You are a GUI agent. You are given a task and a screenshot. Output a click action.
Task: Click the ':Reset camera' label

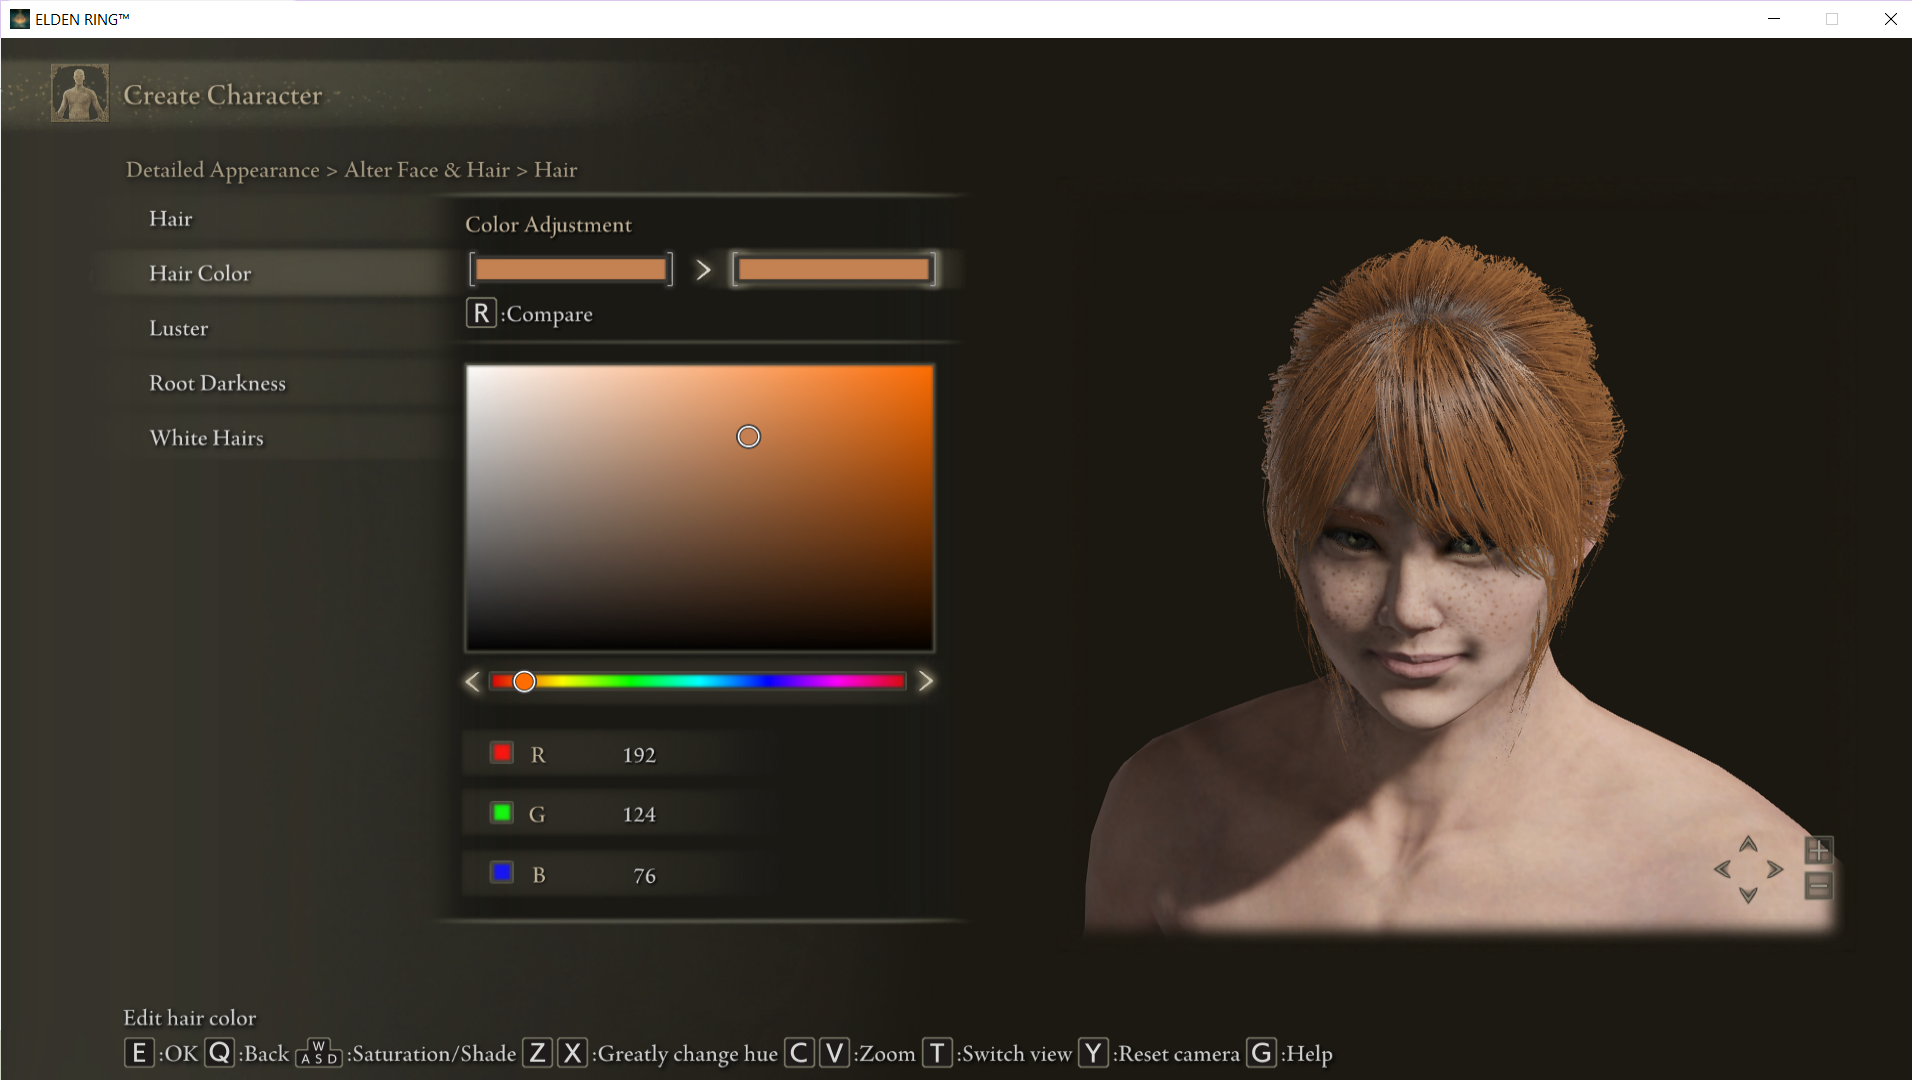coord(1176,1054)
